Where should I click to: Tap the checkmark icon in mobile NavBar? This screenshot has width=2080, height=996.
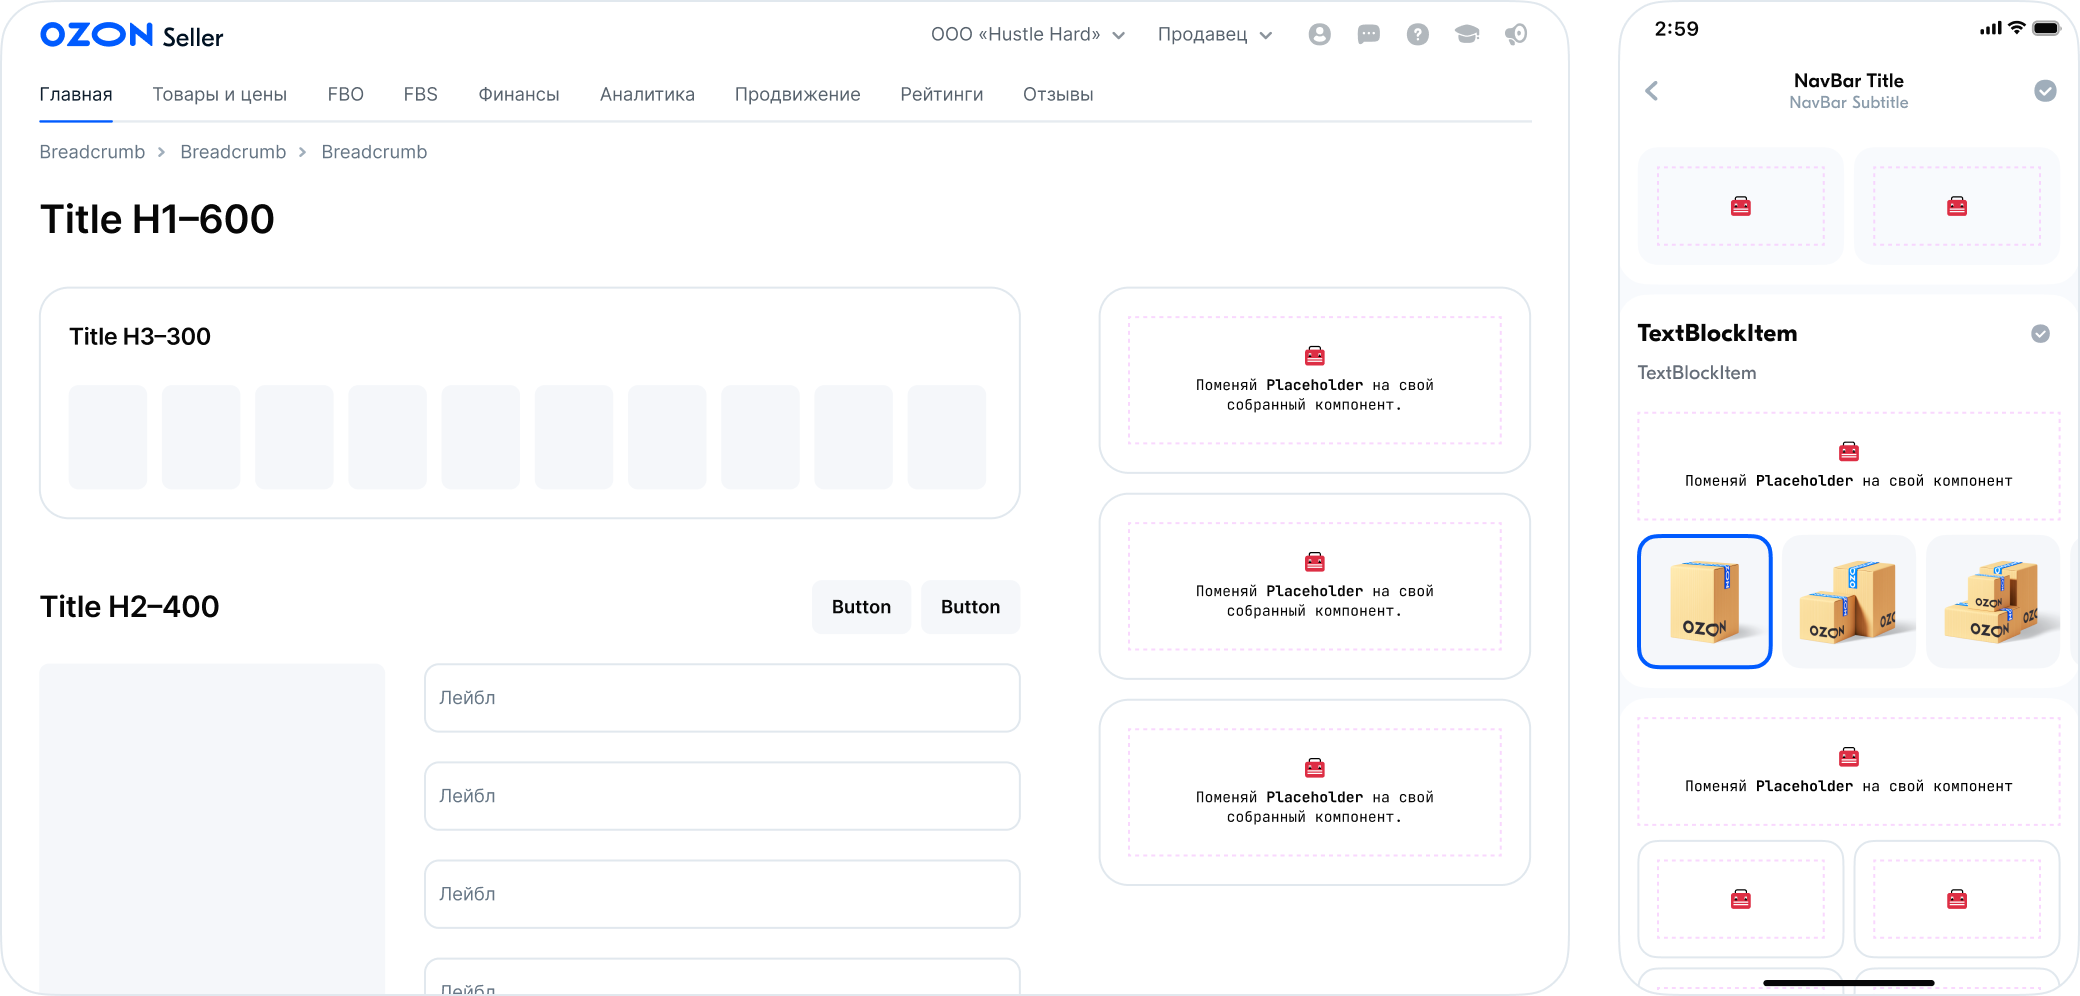tap(2045, 91)
